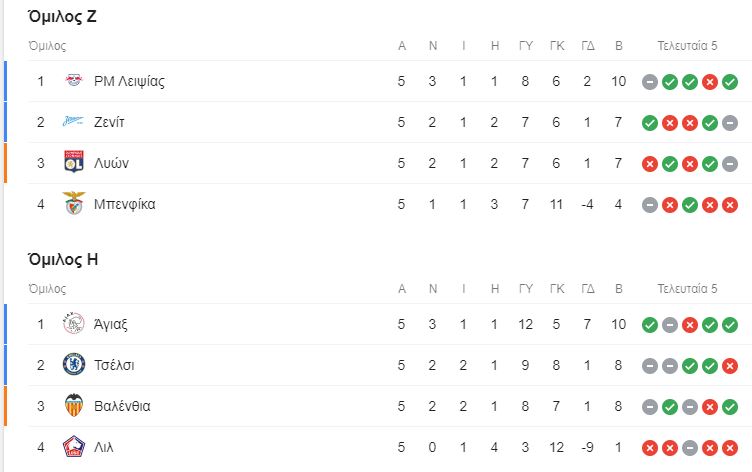The image size is (752, 472).
Task: Click the Valencia club crest
Action: coord(74,405)
